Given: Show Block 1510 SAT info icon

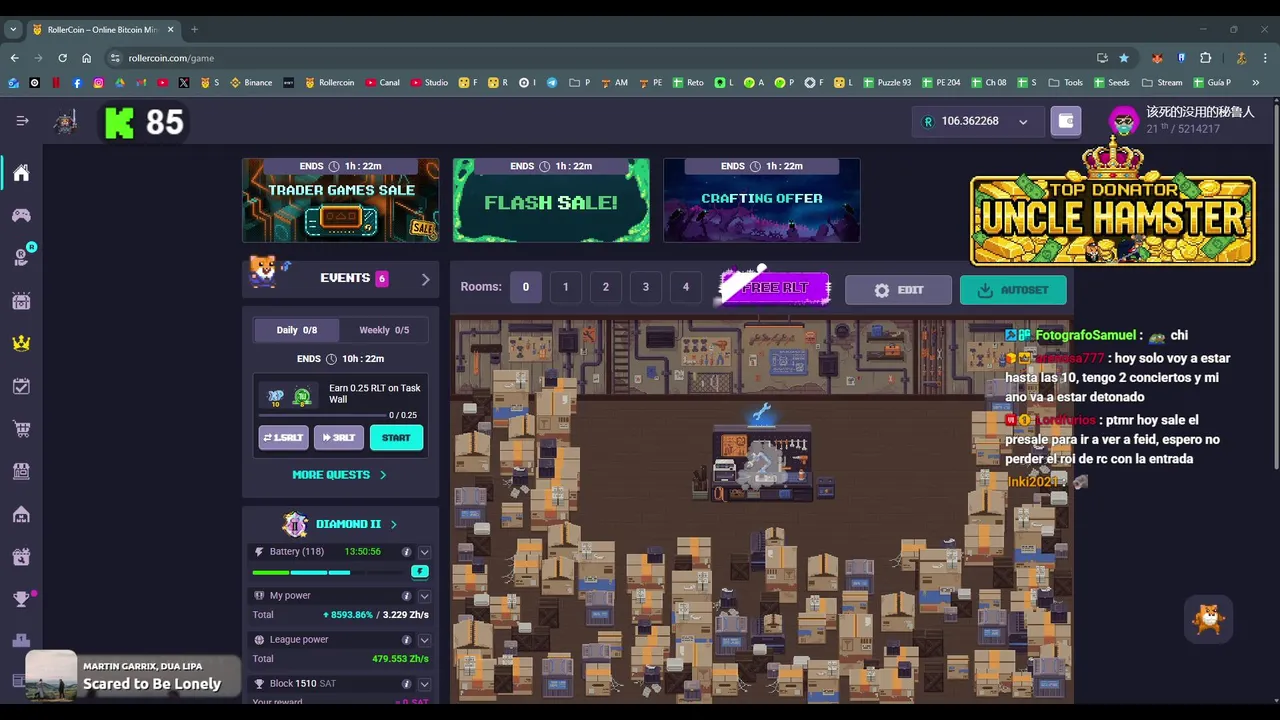Looking at the screenshot, I should click(406, 684).
